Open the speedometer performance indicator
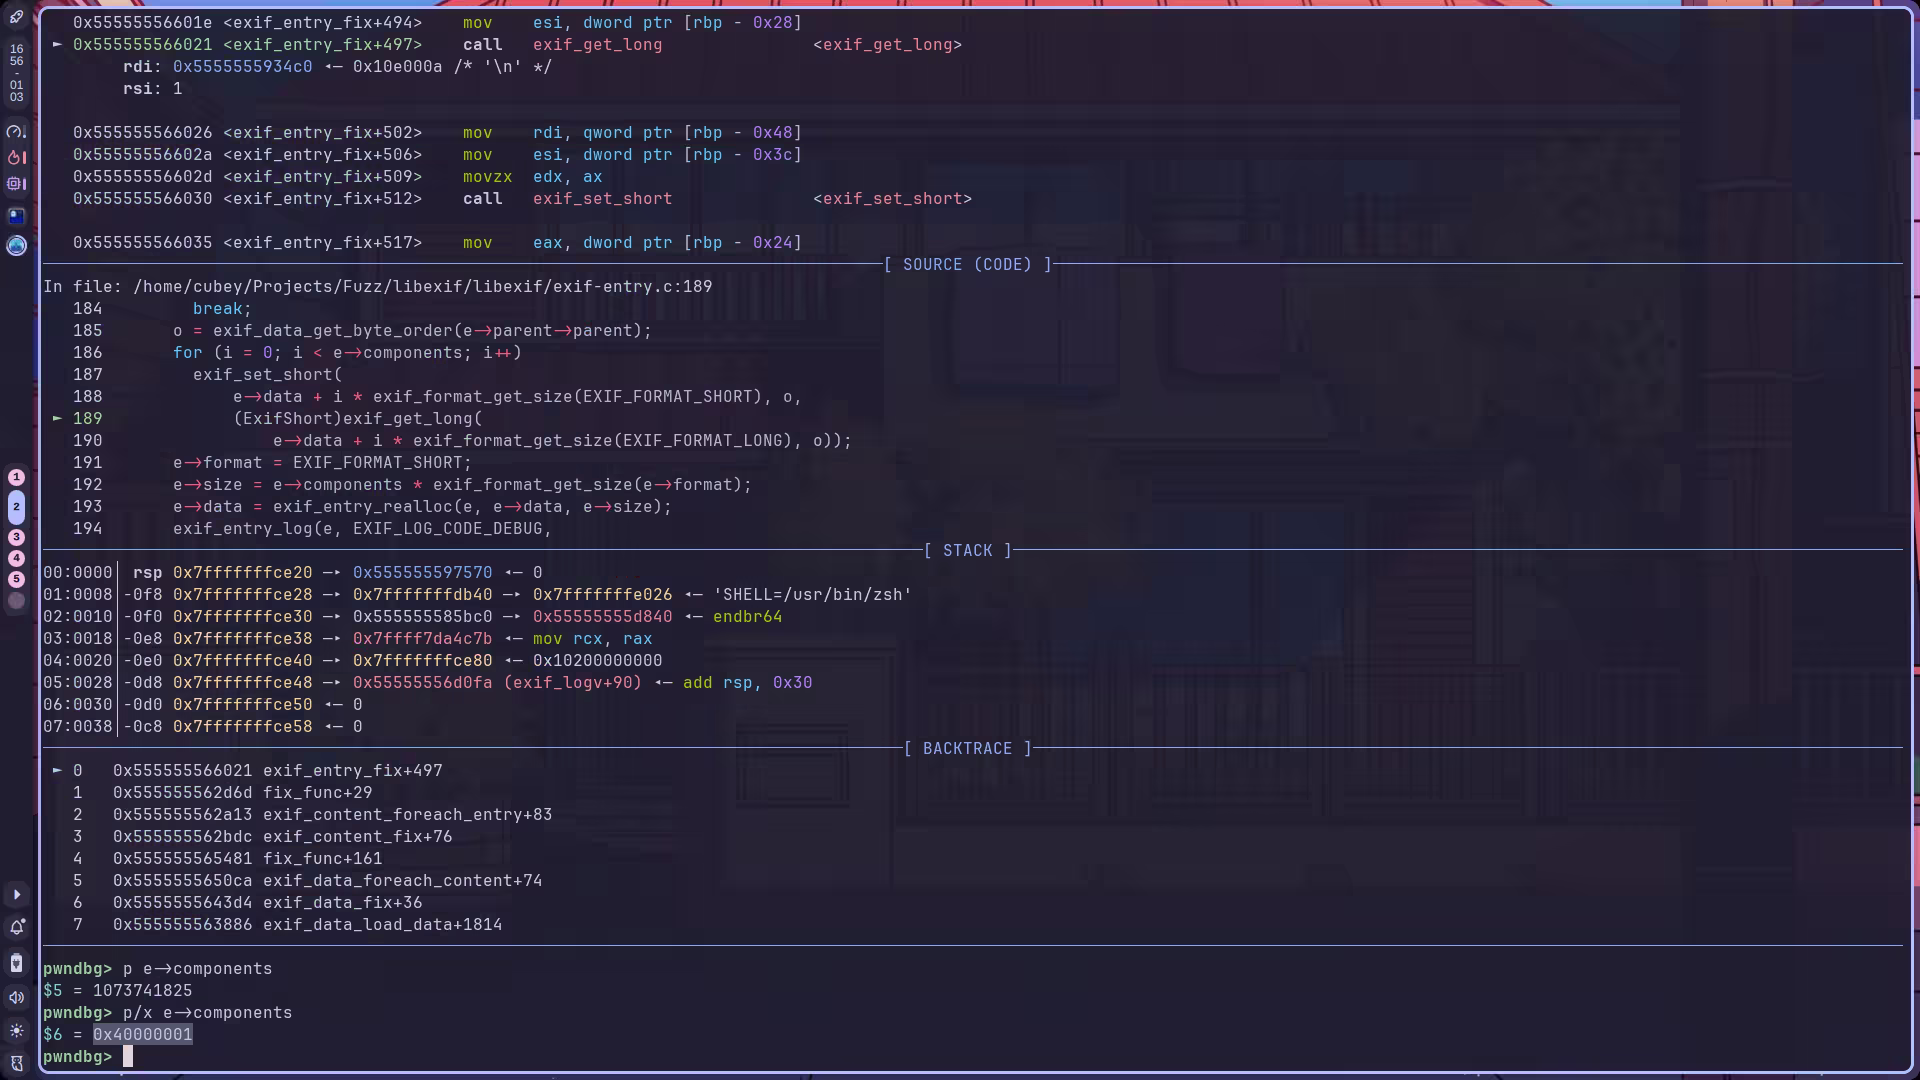This screenshot has width=1920, height=1080. click(x=16, y=131)
